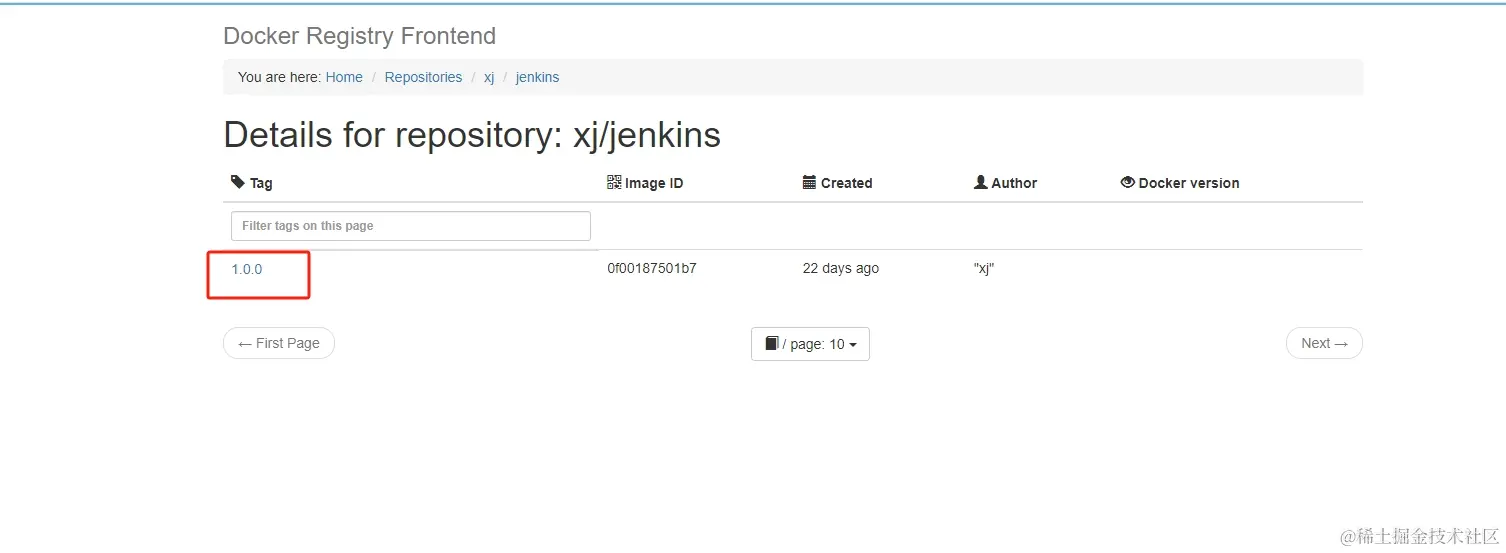This screenshot has height=553, width=1506.
Task: Click the First Page button
Action: coord(279,343)
